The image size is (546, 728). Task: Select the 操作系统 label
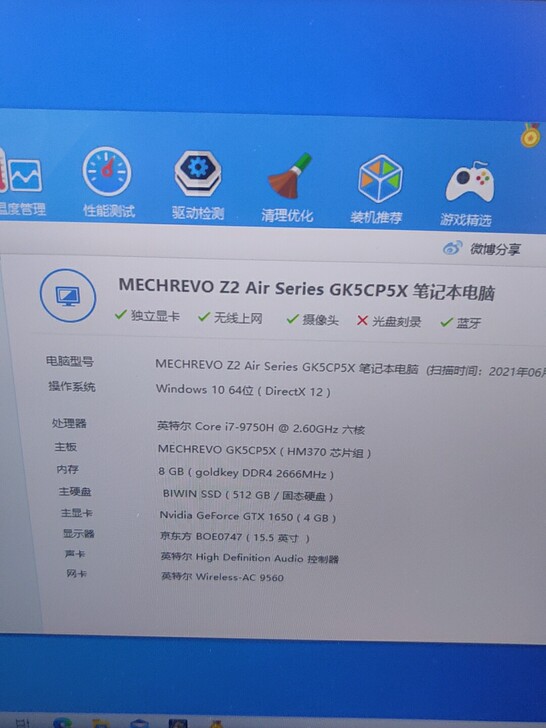click(x=72, y=386)
